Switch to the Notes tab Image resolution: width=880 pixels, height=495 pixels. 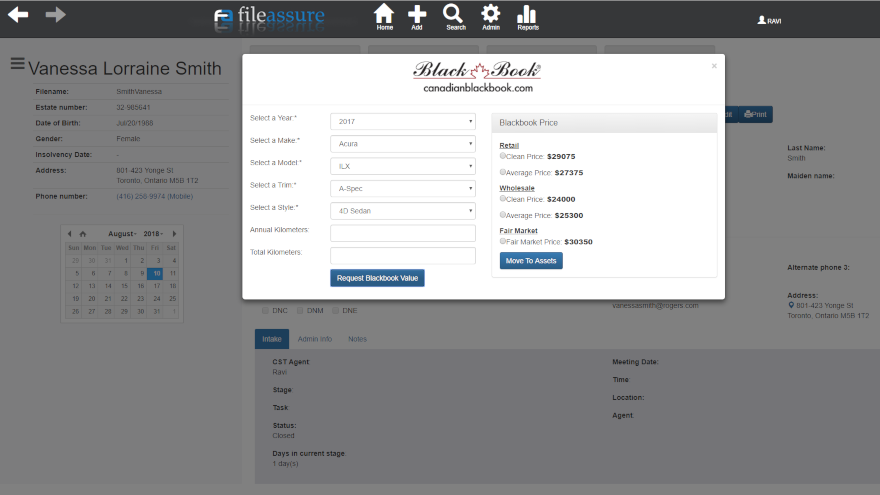click(x=357, y=339)
